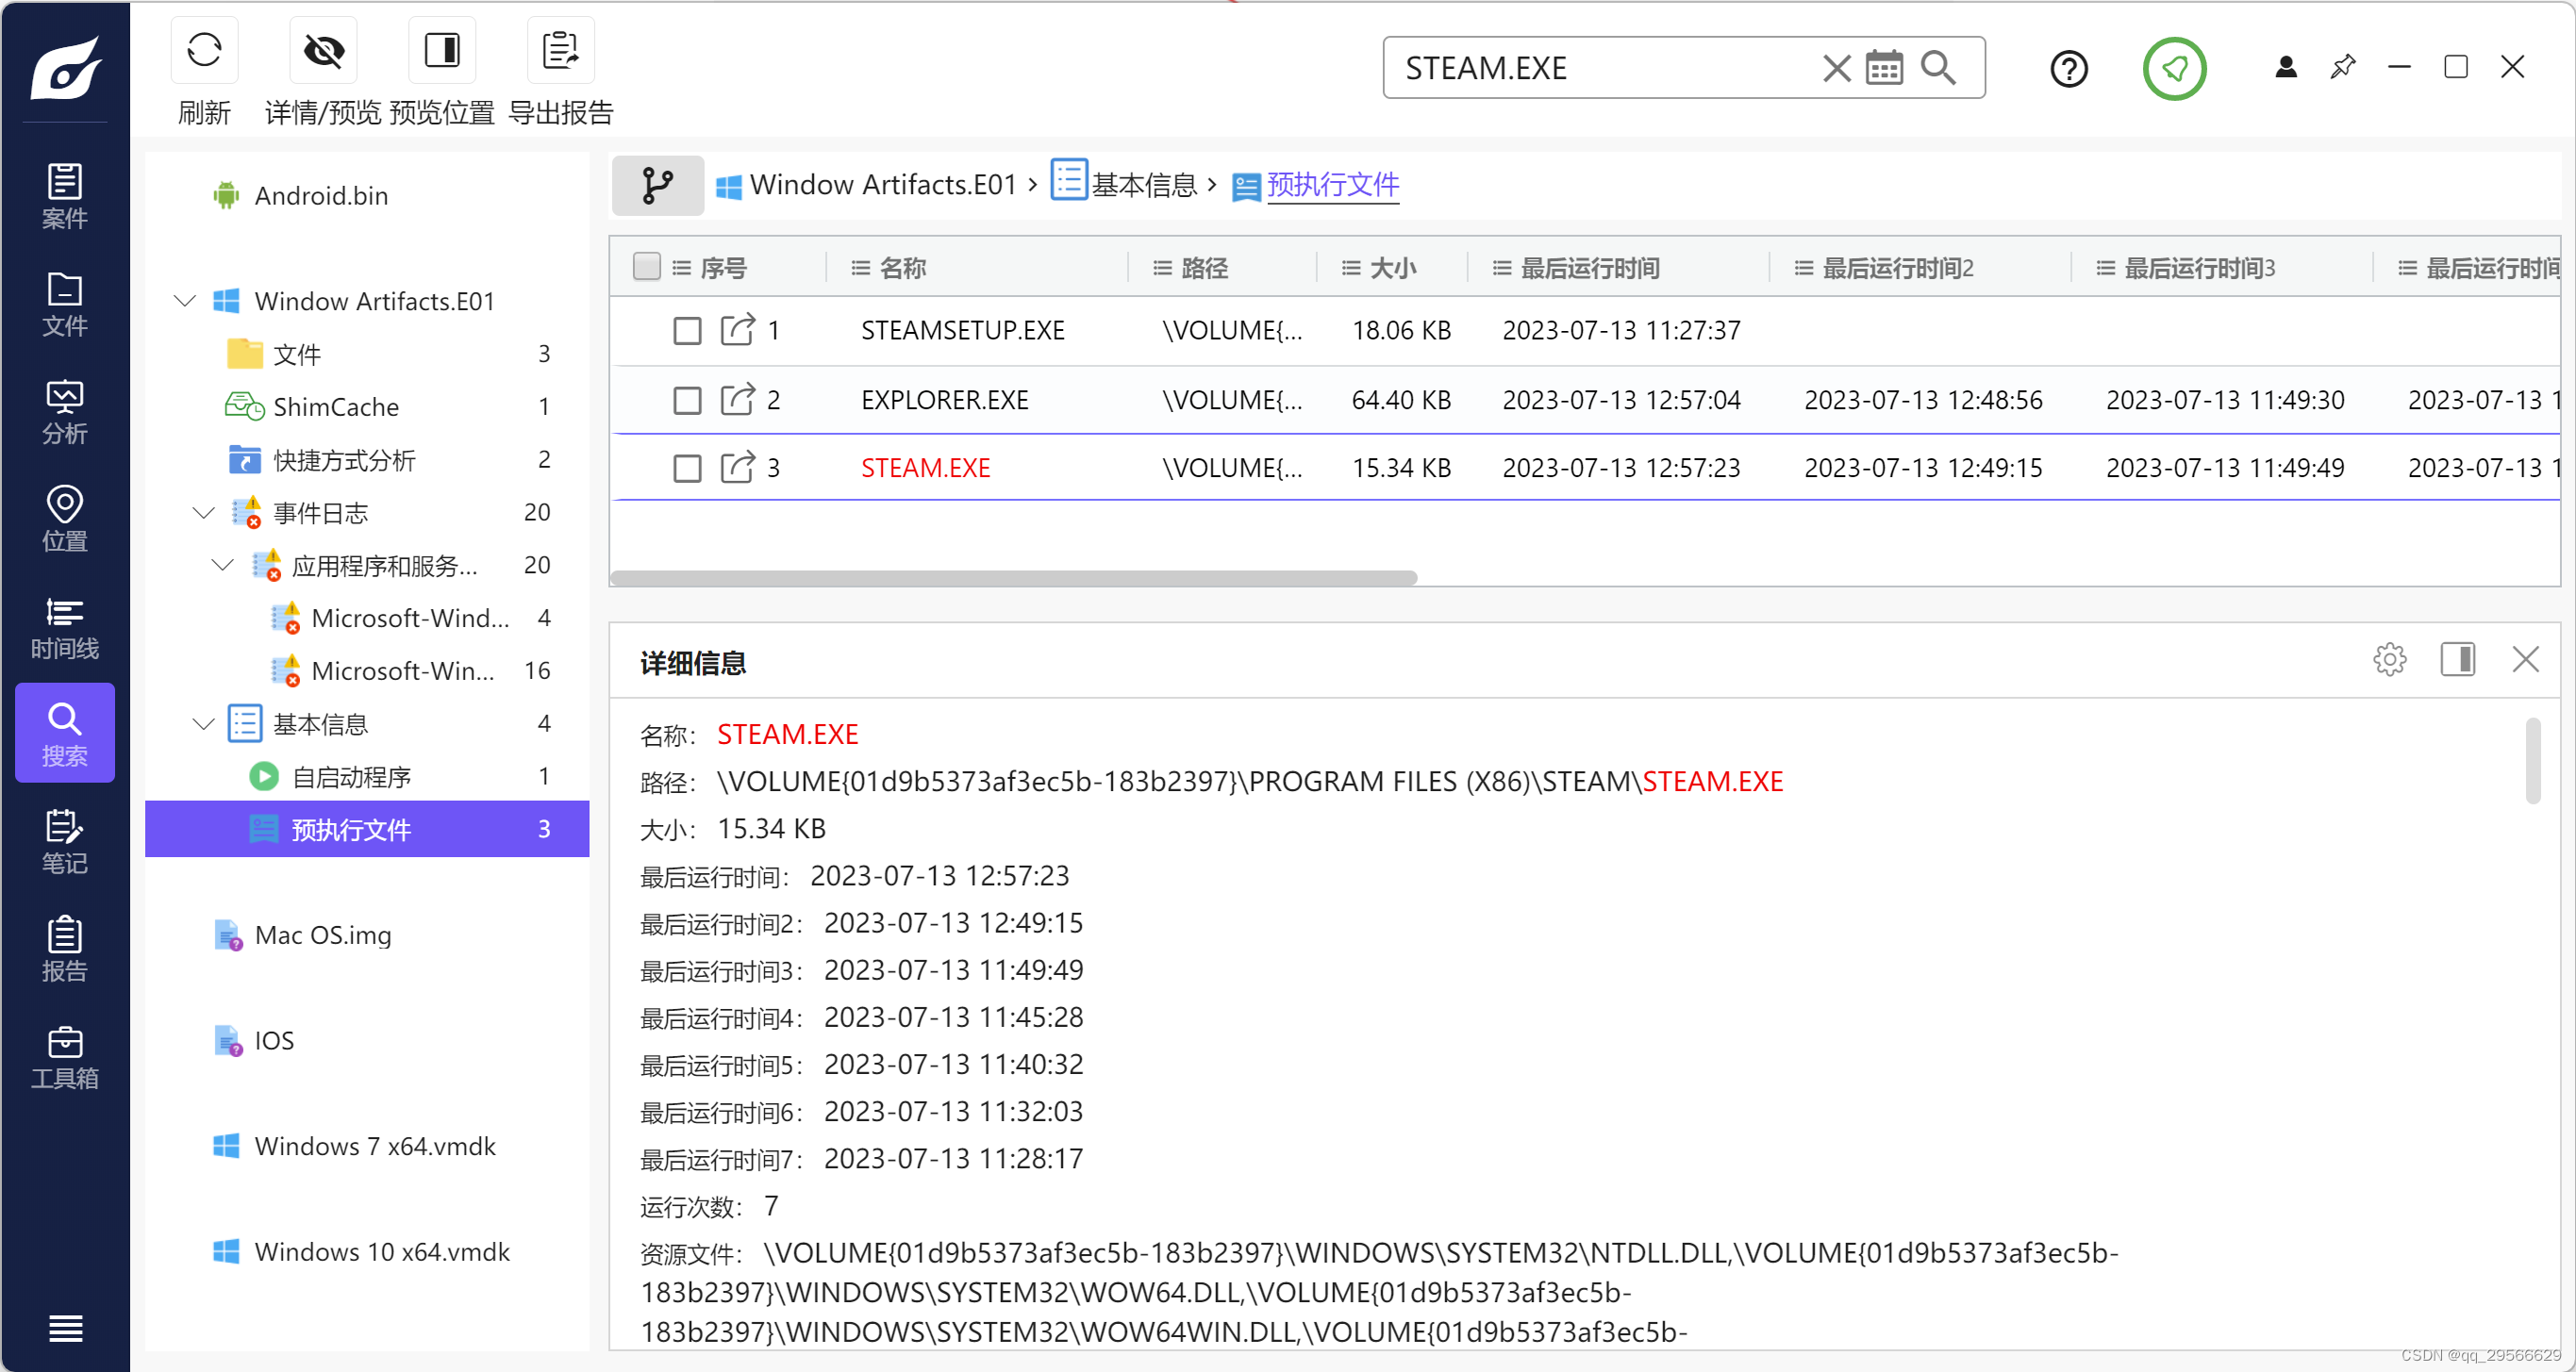2576x1372 pixels.
Task: Toggle the 详情/预览 eye icon
Action: click(x=323, y=50)
